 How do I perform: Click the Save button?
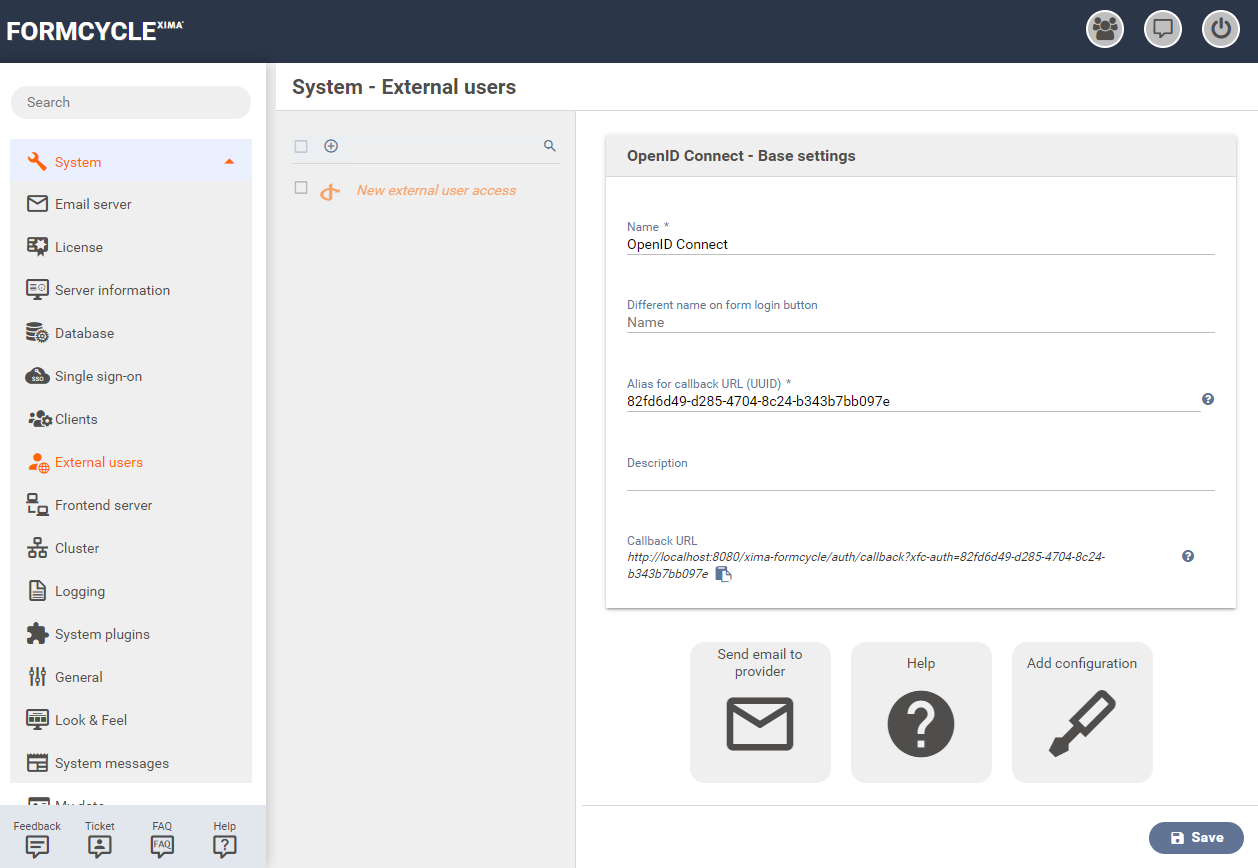(1196, 838)
